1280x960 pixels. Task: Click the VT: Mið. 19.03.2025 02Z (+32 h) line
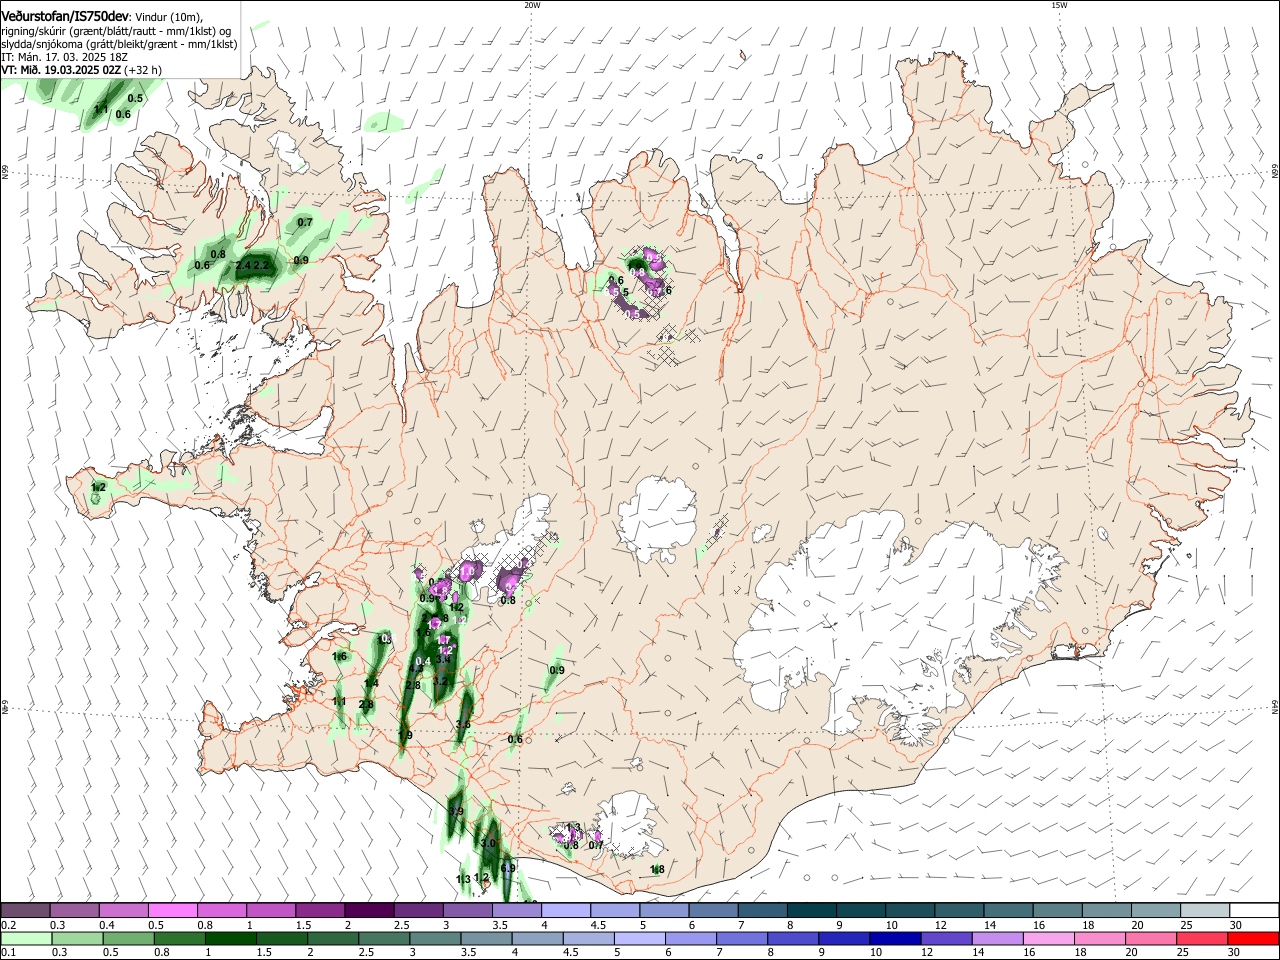(x=82, y=71)
